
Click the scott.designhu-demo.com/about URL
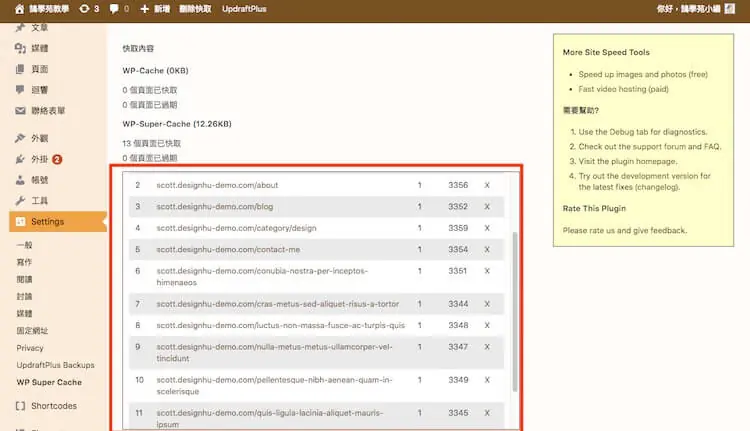pos(217,185)
